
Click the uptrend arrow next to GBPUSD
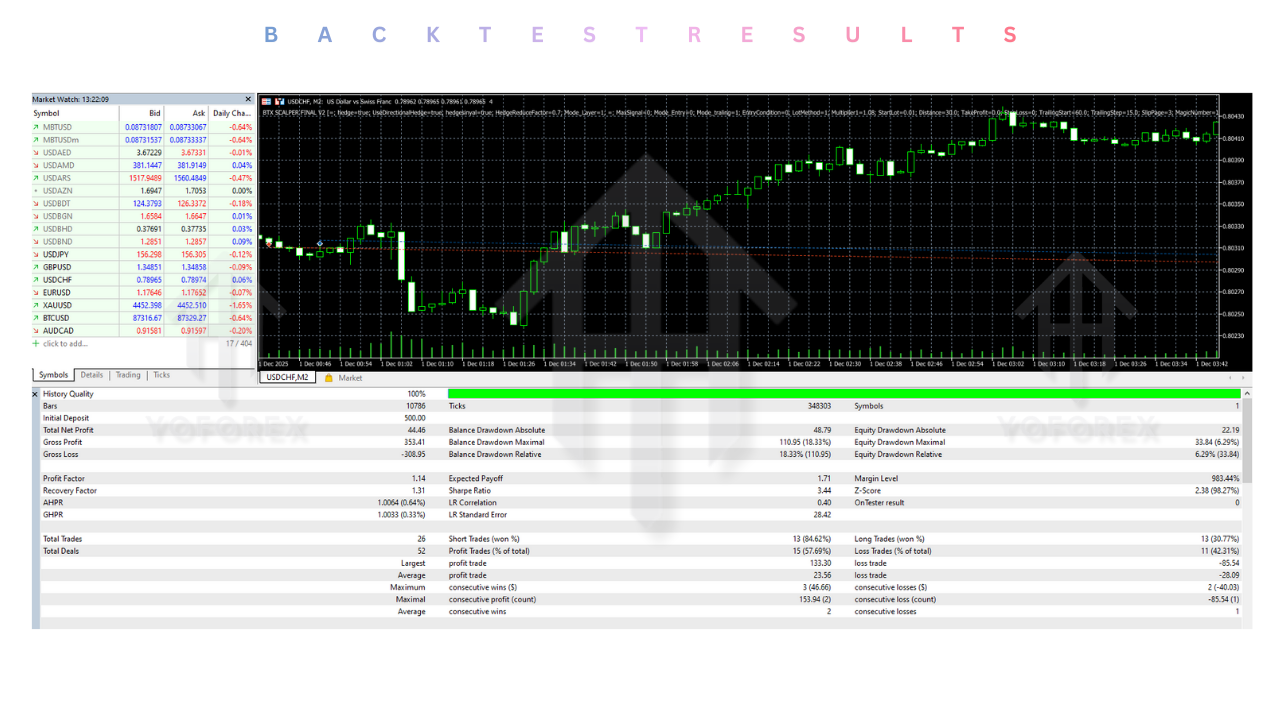36,267
